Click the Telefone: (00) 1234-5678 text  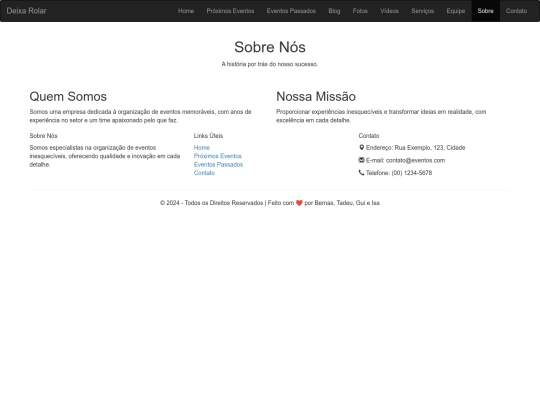pyautogui.click(x=399, y=173)
